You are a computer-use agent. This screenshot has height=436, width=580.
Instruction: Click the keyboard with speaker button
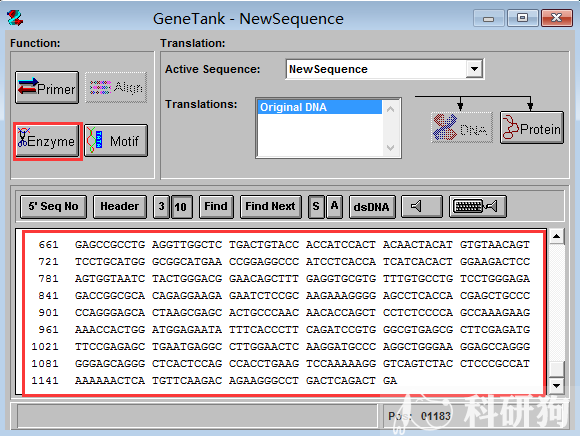click(478, 206)
